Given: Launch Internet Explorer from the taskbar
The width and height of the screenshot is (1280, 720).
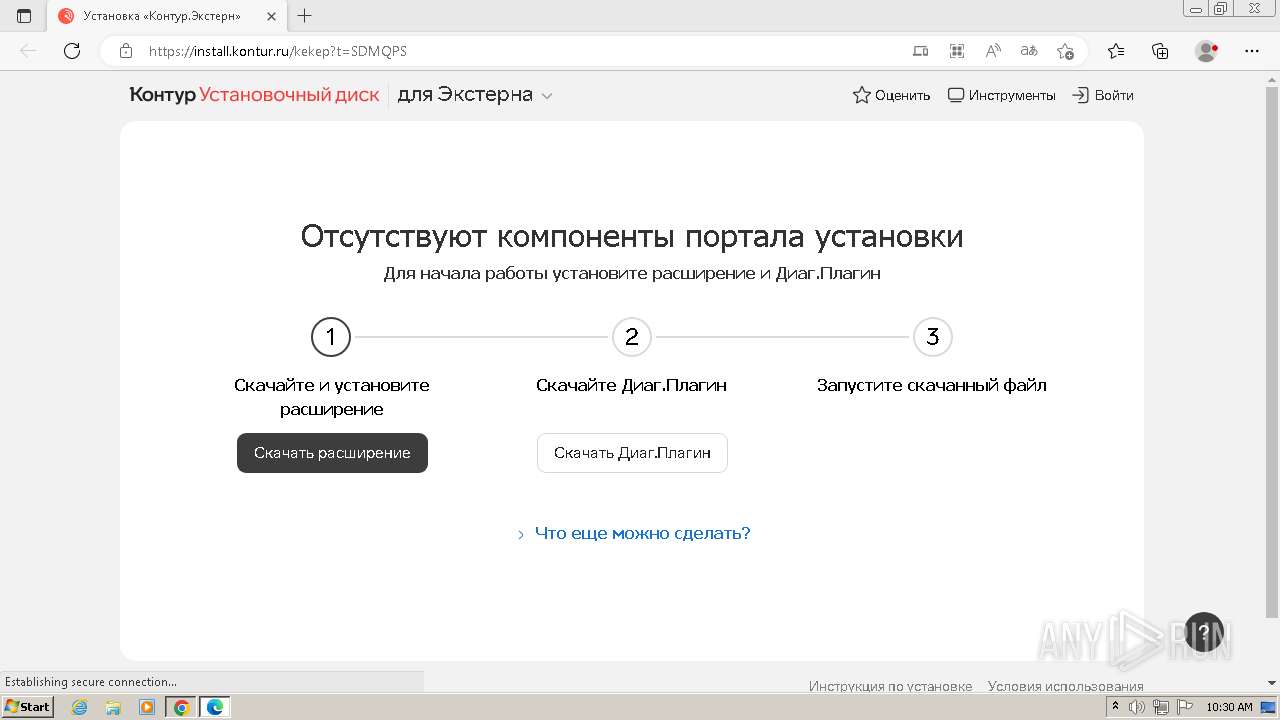Looking at the screenshot, I should point(80,707).
